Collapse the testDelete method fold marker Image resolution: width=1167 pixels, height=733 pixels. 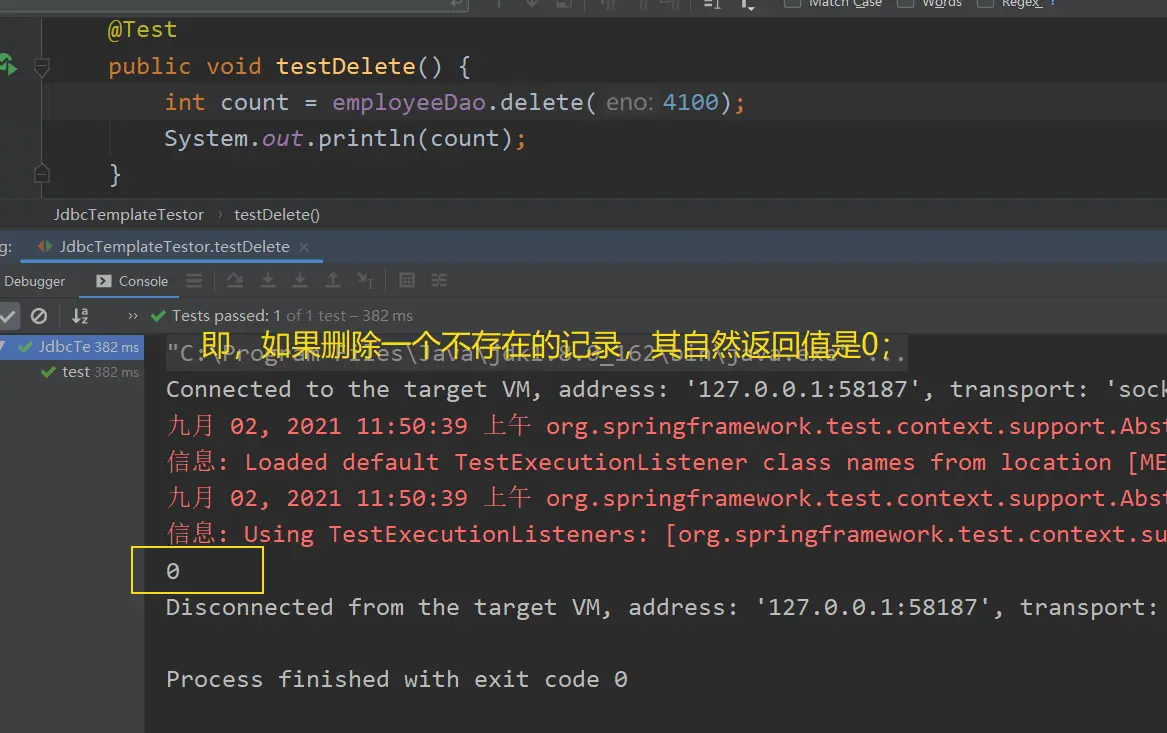[42, 67]
